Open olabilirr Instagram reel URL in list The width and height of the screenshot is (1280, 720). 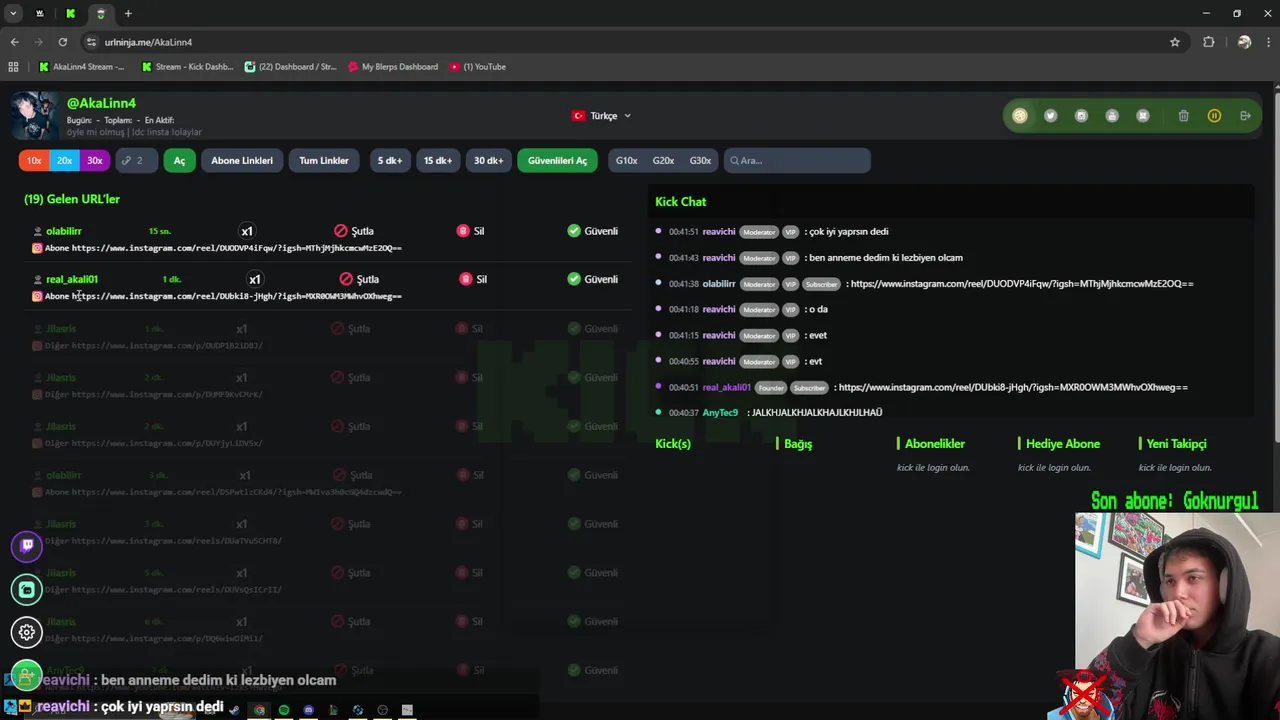[x=236, y=248]
